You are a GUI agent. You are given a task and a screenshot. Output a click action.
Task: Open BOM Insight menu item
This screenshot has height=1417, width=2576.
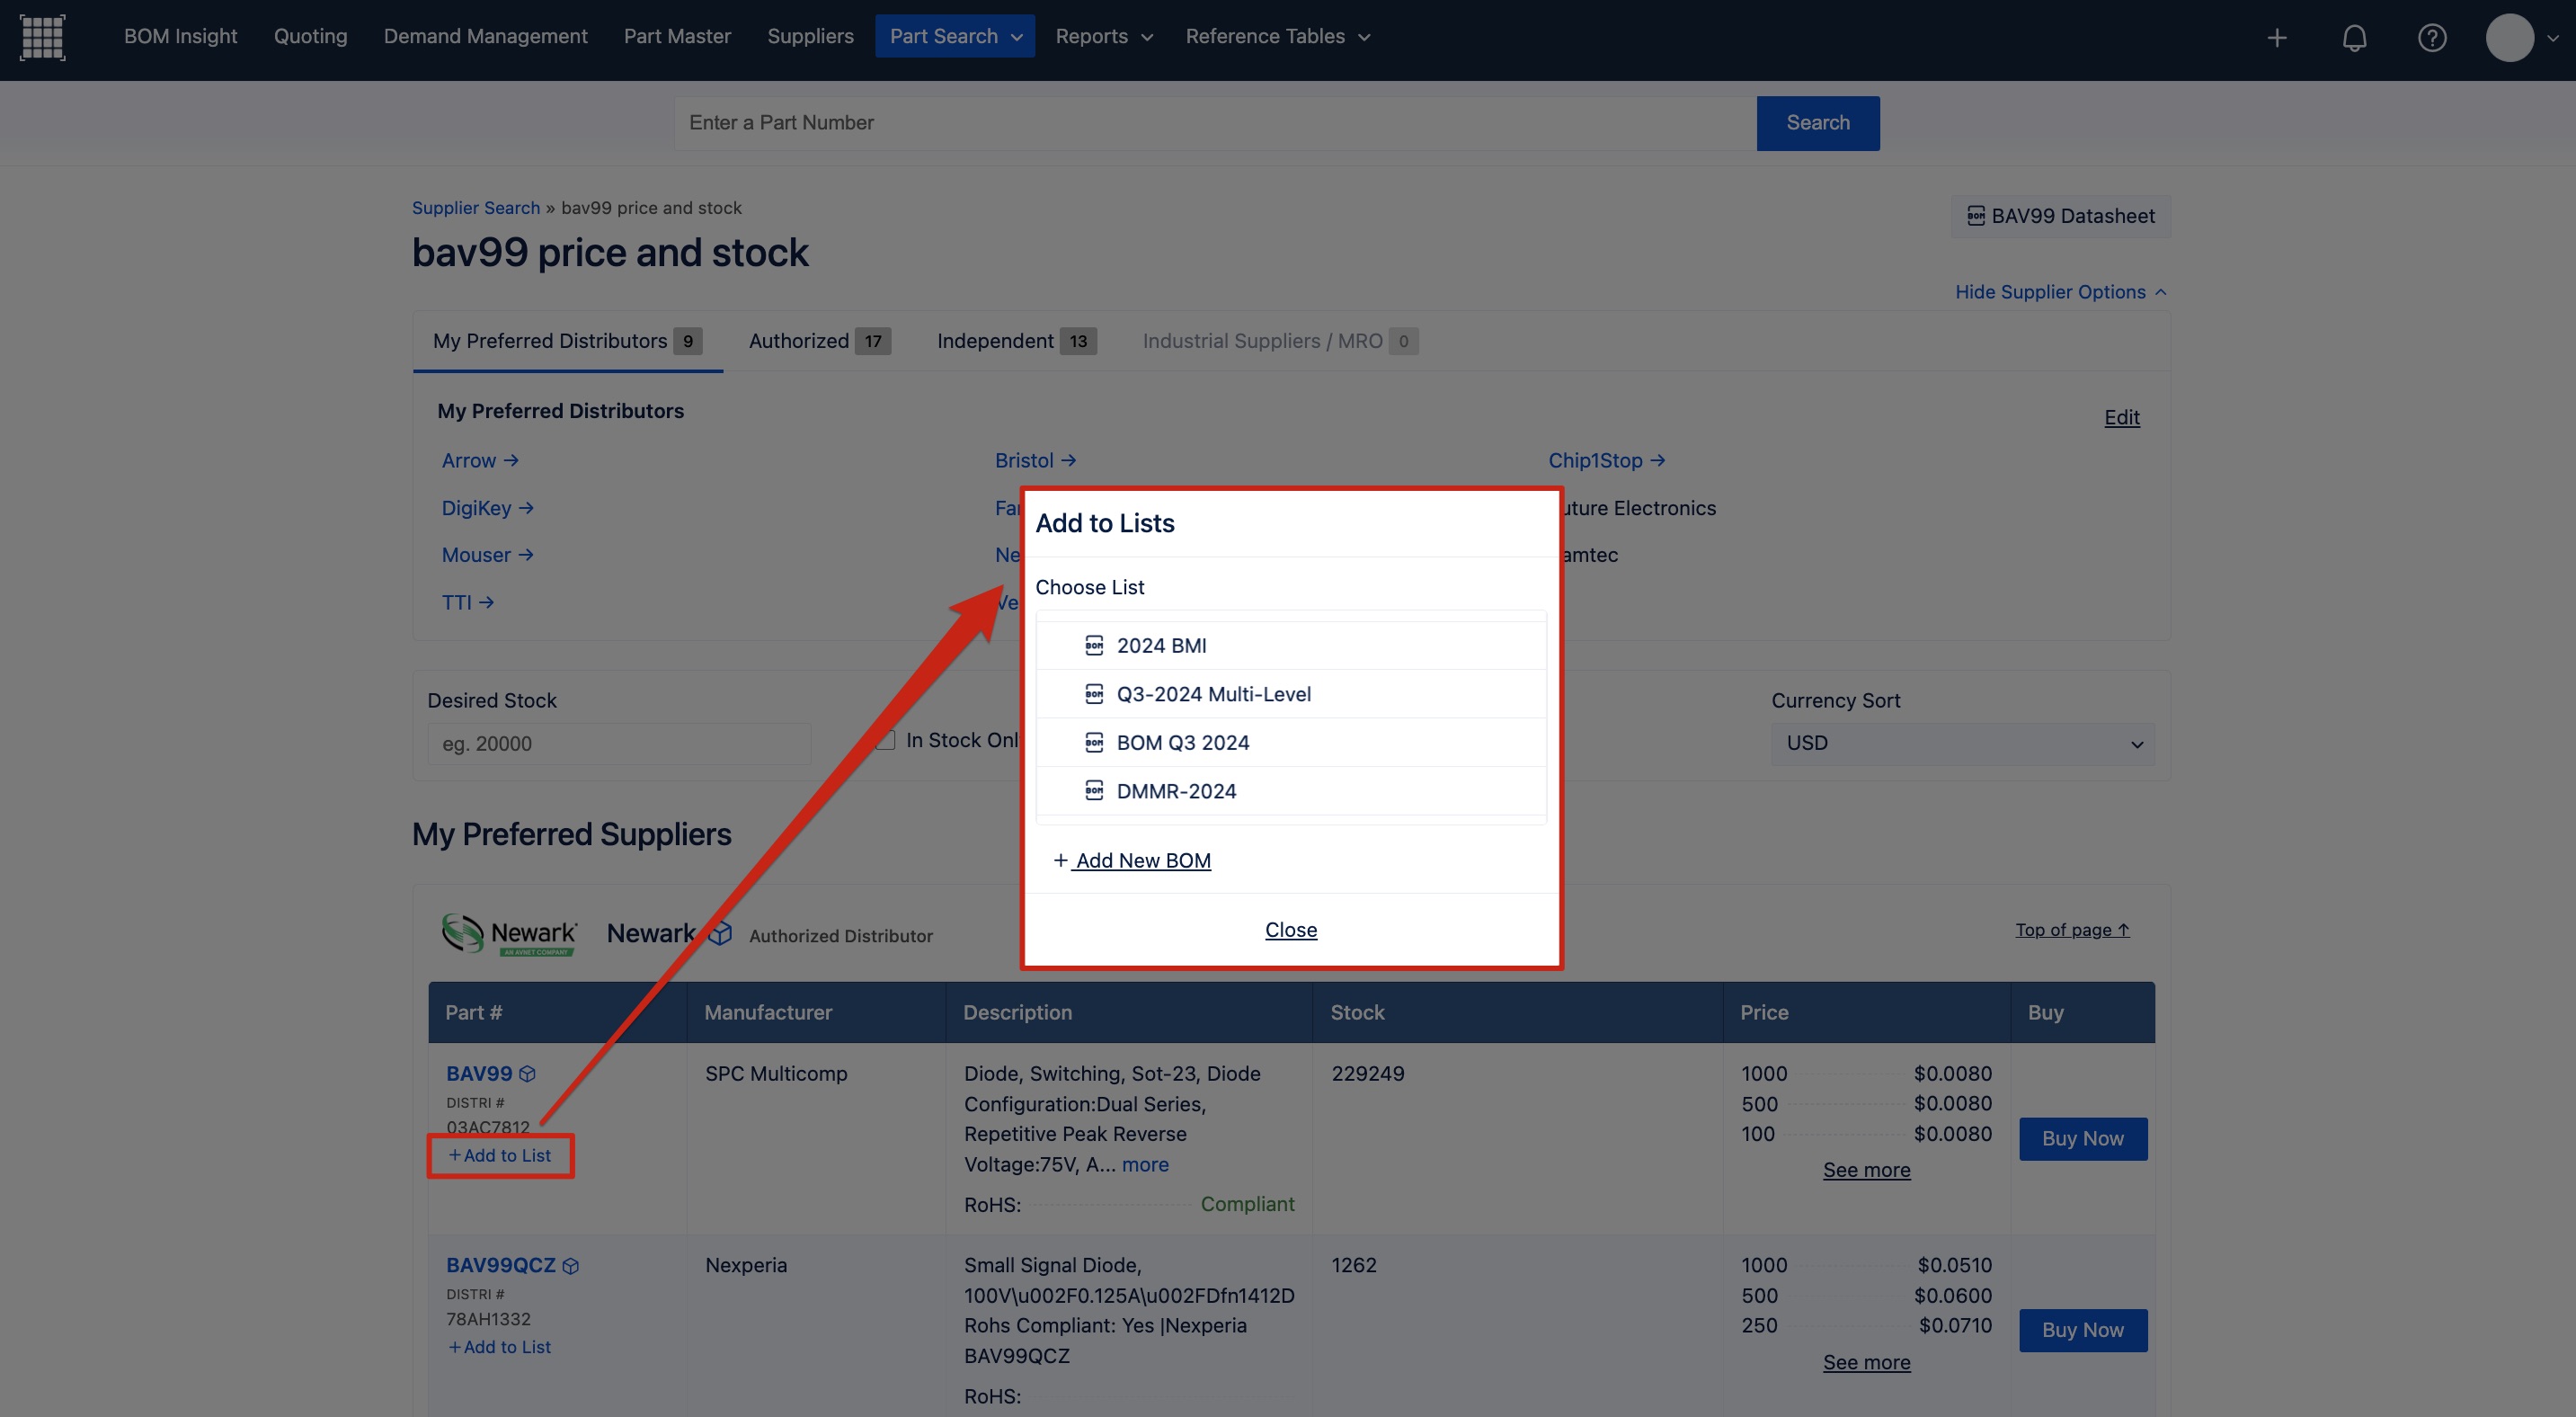pos(180,36)
